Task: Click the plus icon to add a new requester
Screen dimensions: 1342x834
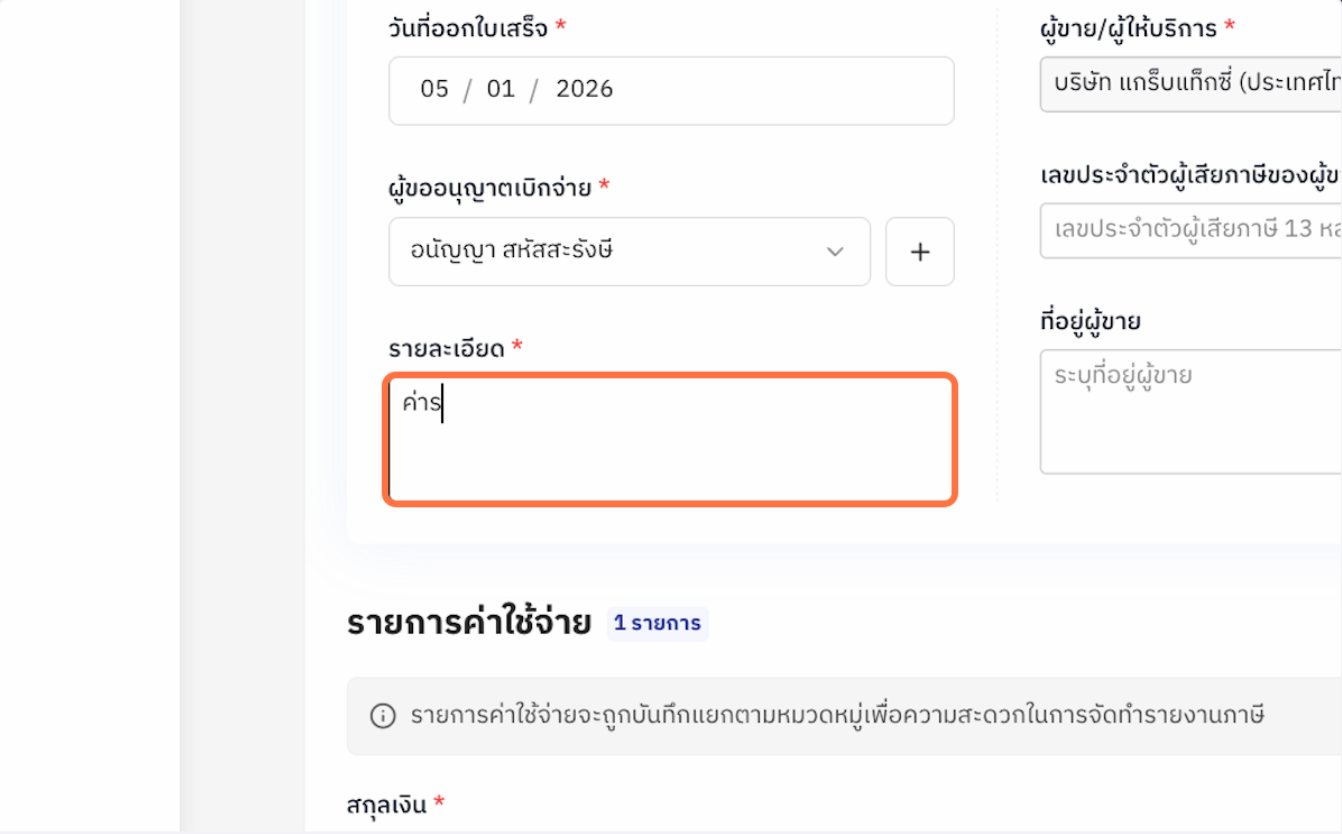Action: [x=919, y=252]
